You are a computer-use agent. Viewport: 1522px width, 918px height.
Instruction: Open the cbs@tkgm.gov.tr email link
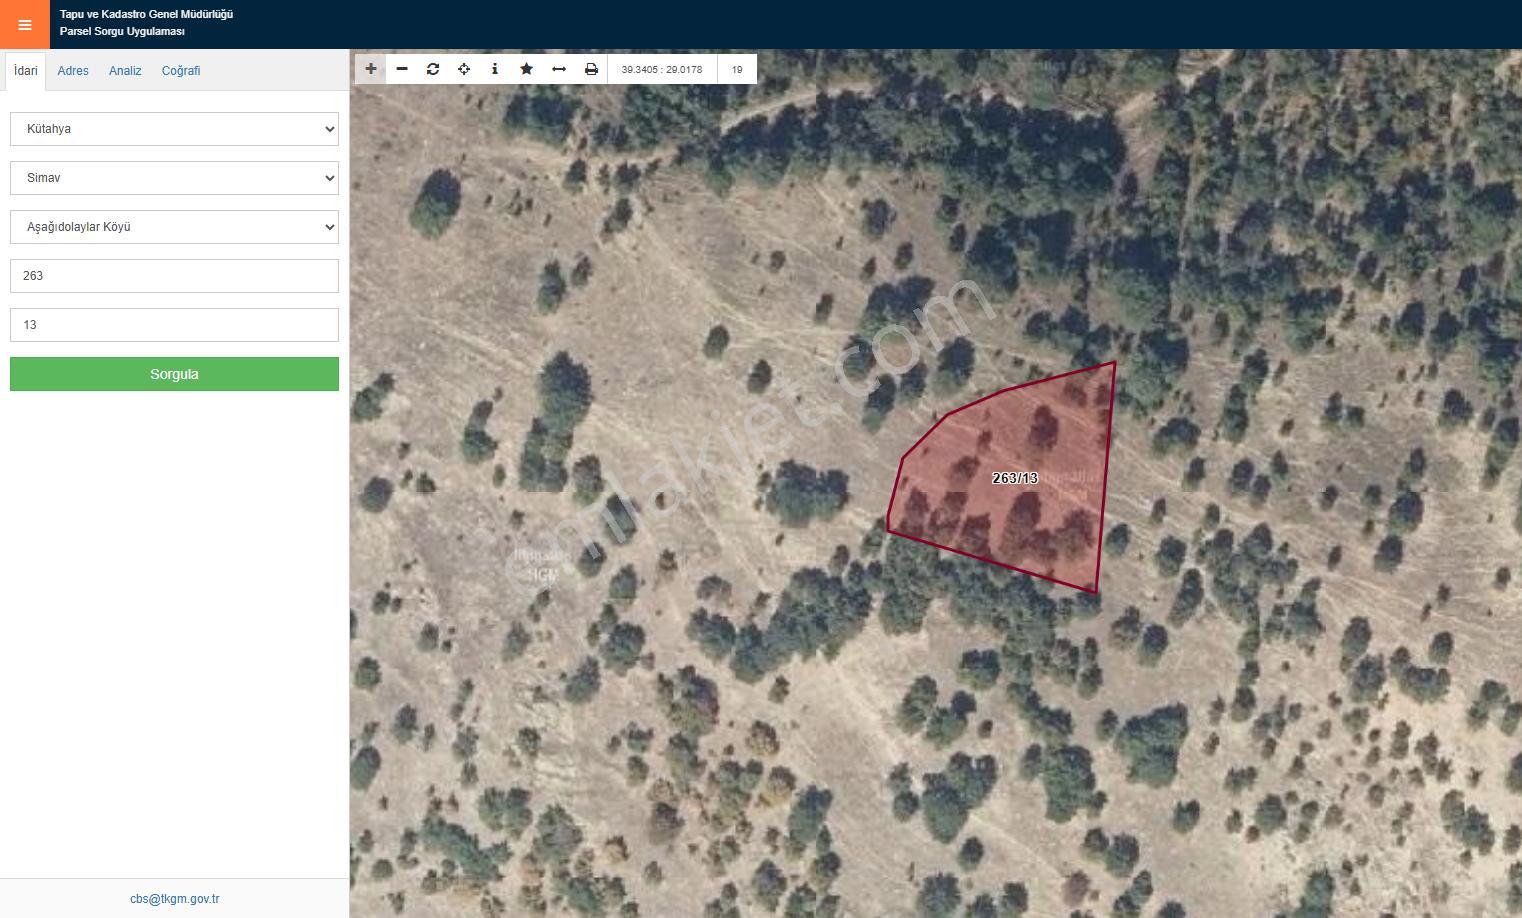tap(174, 899)
